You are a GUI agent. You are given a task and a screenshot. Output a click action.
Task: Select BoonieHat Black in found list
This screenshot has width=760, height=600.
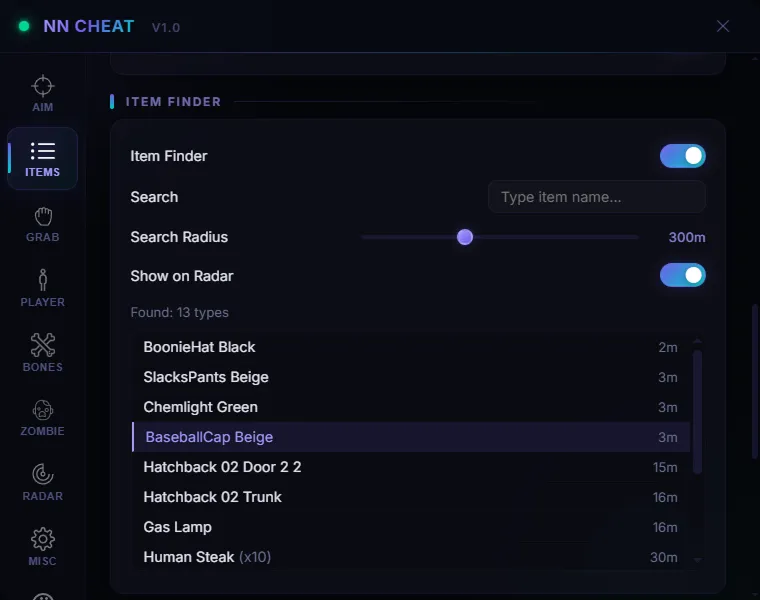[411, 347]
